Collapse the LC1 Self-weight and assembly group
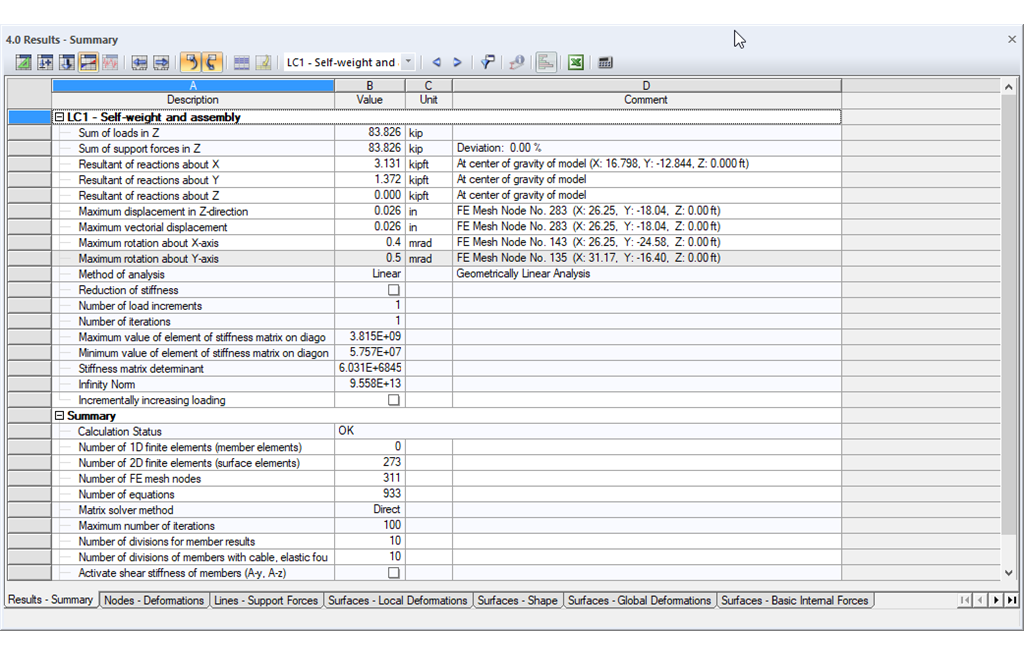The image size is (1024, 656). (59, 117)
